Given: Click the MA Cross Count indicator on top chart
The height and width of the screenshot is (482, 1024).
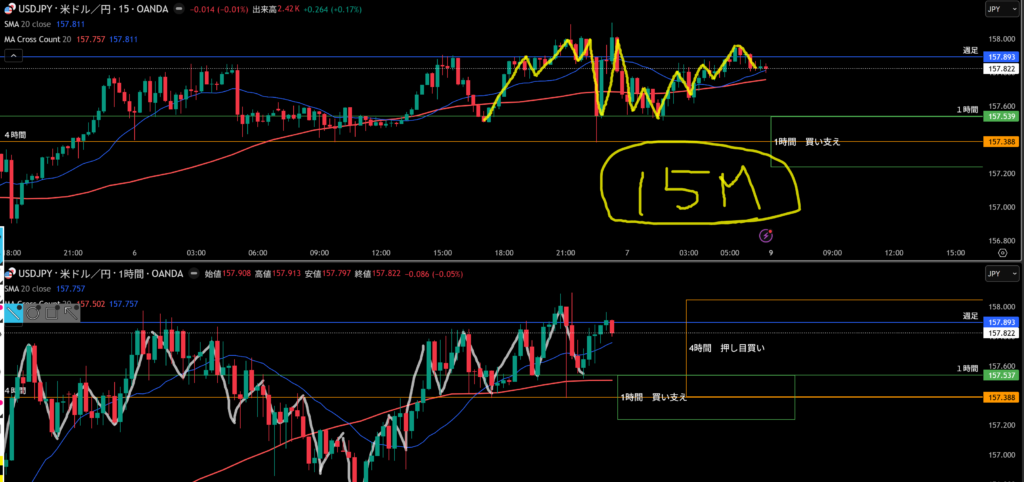Looking at the screenshot, I should point(42,39).
